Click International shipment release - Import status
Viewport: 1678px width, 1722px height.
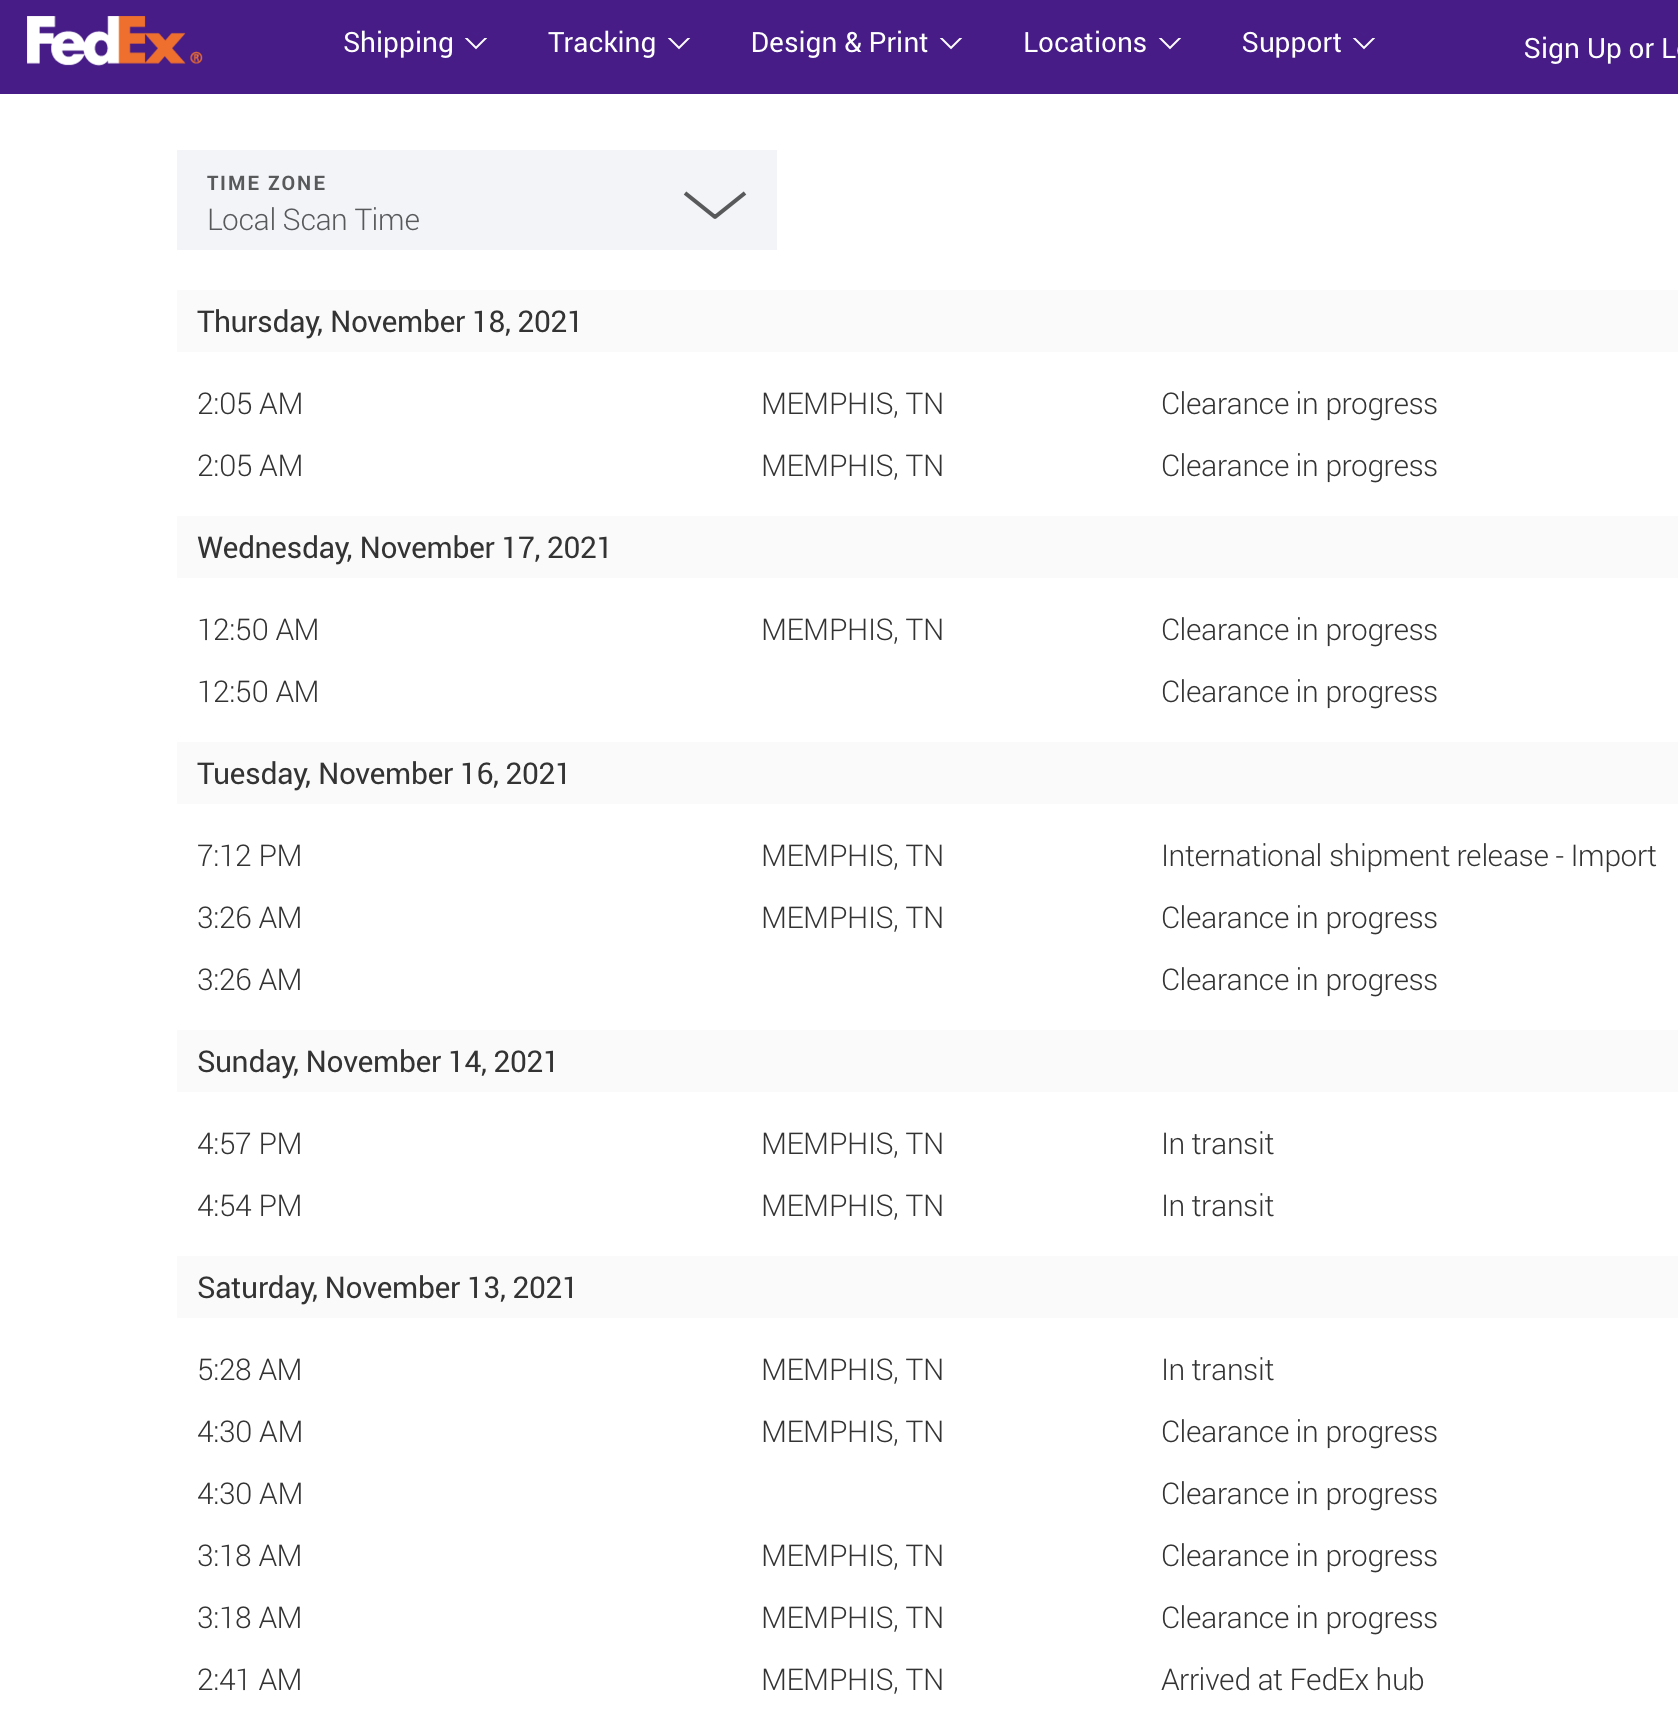[x=1408, y=856]
